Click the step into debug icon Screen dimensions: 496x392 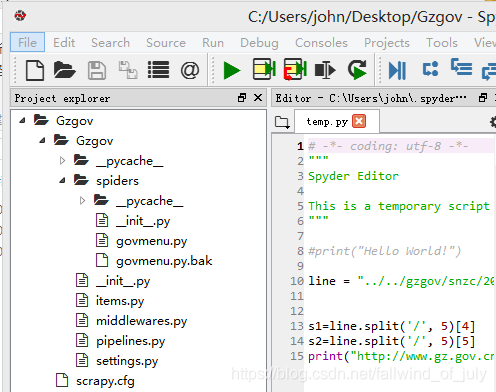(x=461, y=67)
